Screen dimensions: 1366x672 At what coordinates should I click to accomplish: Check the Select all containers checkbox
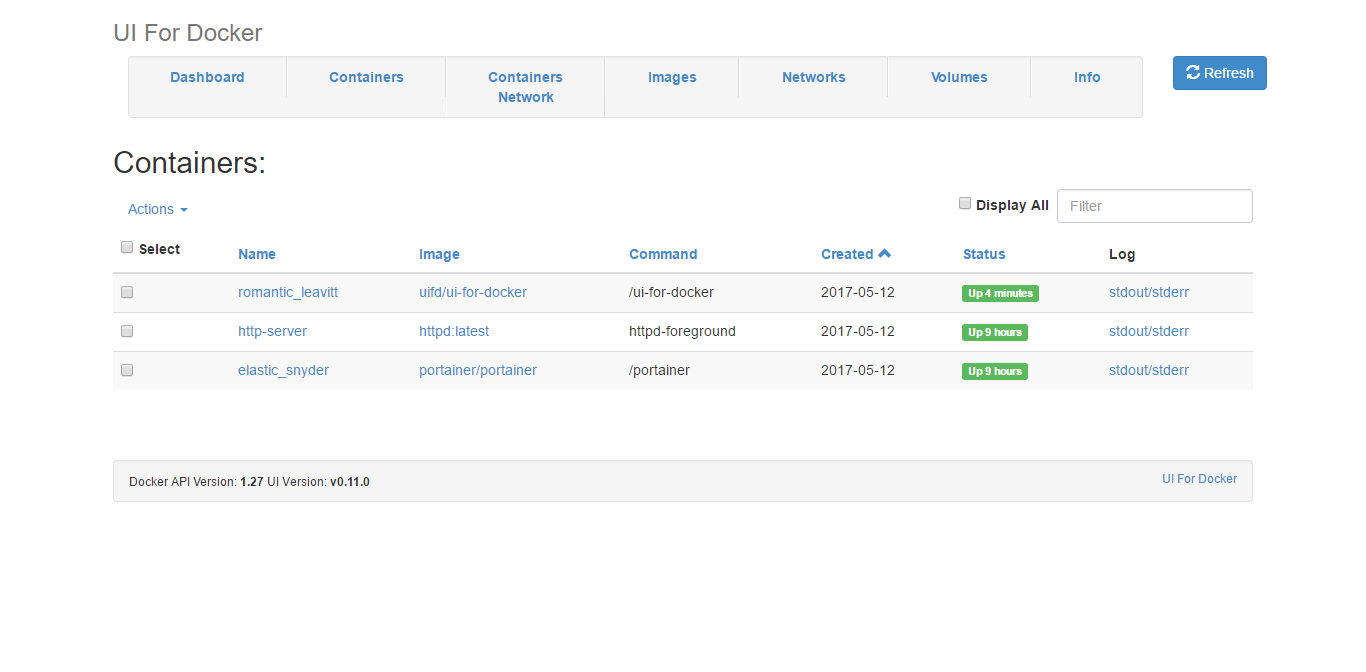click(127, 246)
